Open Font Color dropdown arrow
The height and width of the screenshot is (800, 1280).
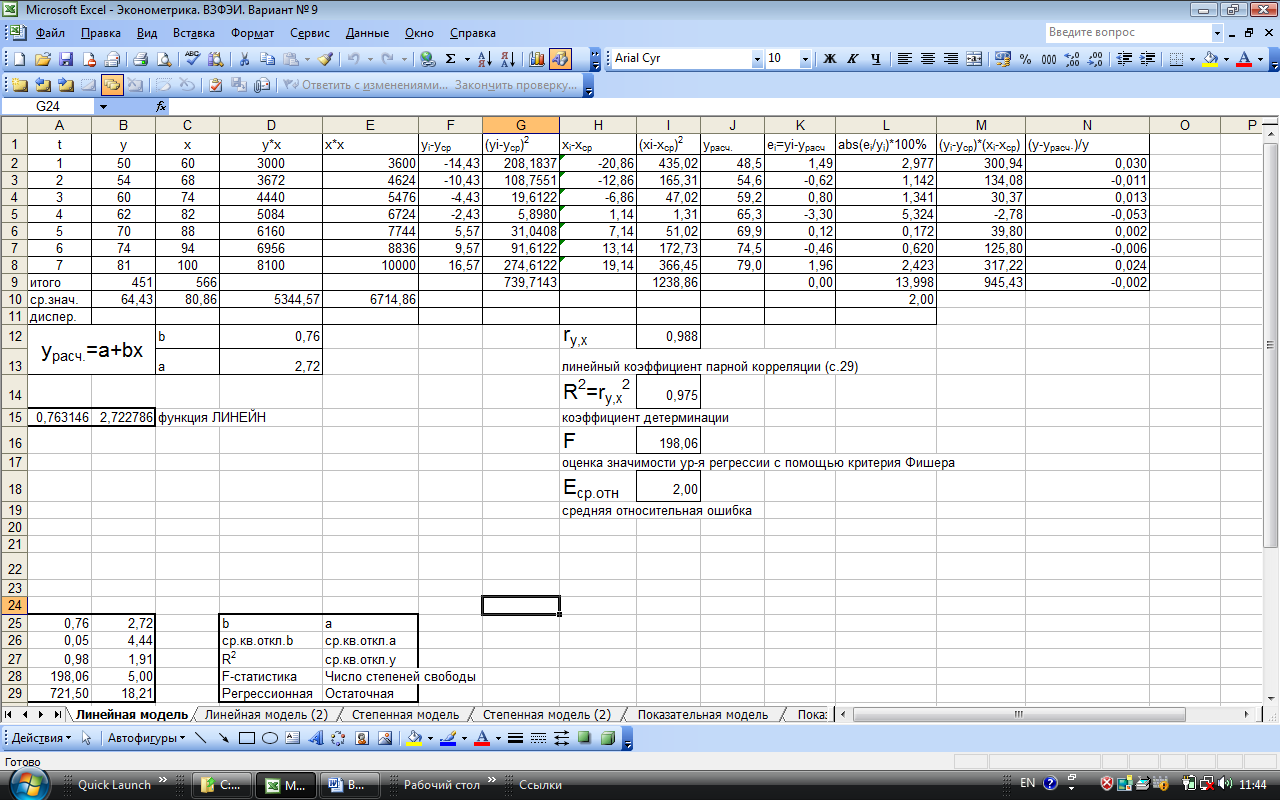pos(1260,59)
